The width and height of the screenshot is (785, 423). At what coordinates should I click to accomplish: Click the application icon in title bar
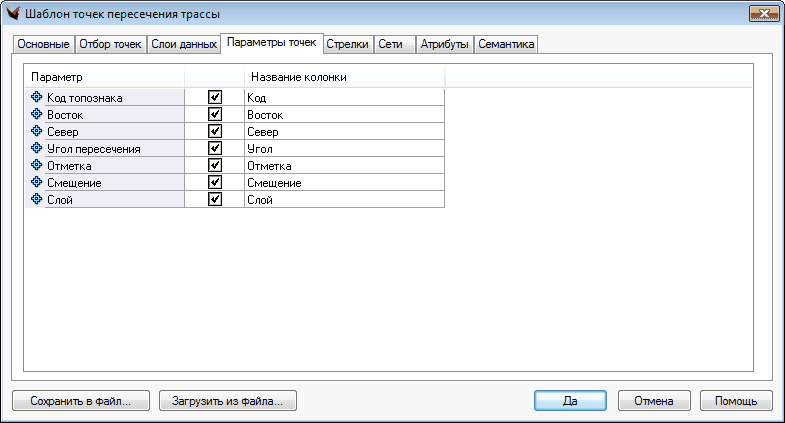coord(14,14)
